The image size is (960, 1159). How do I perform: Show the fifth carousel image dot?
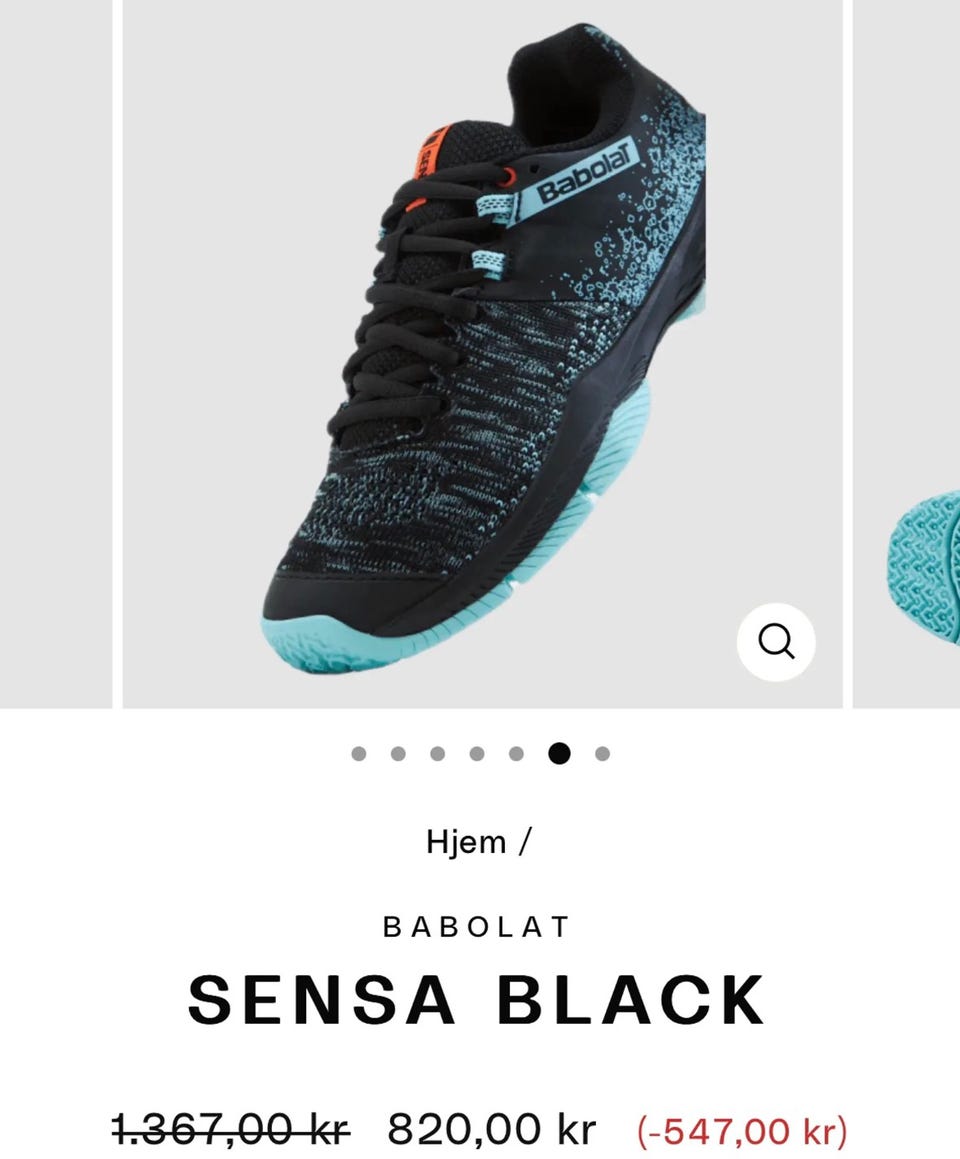516,753
